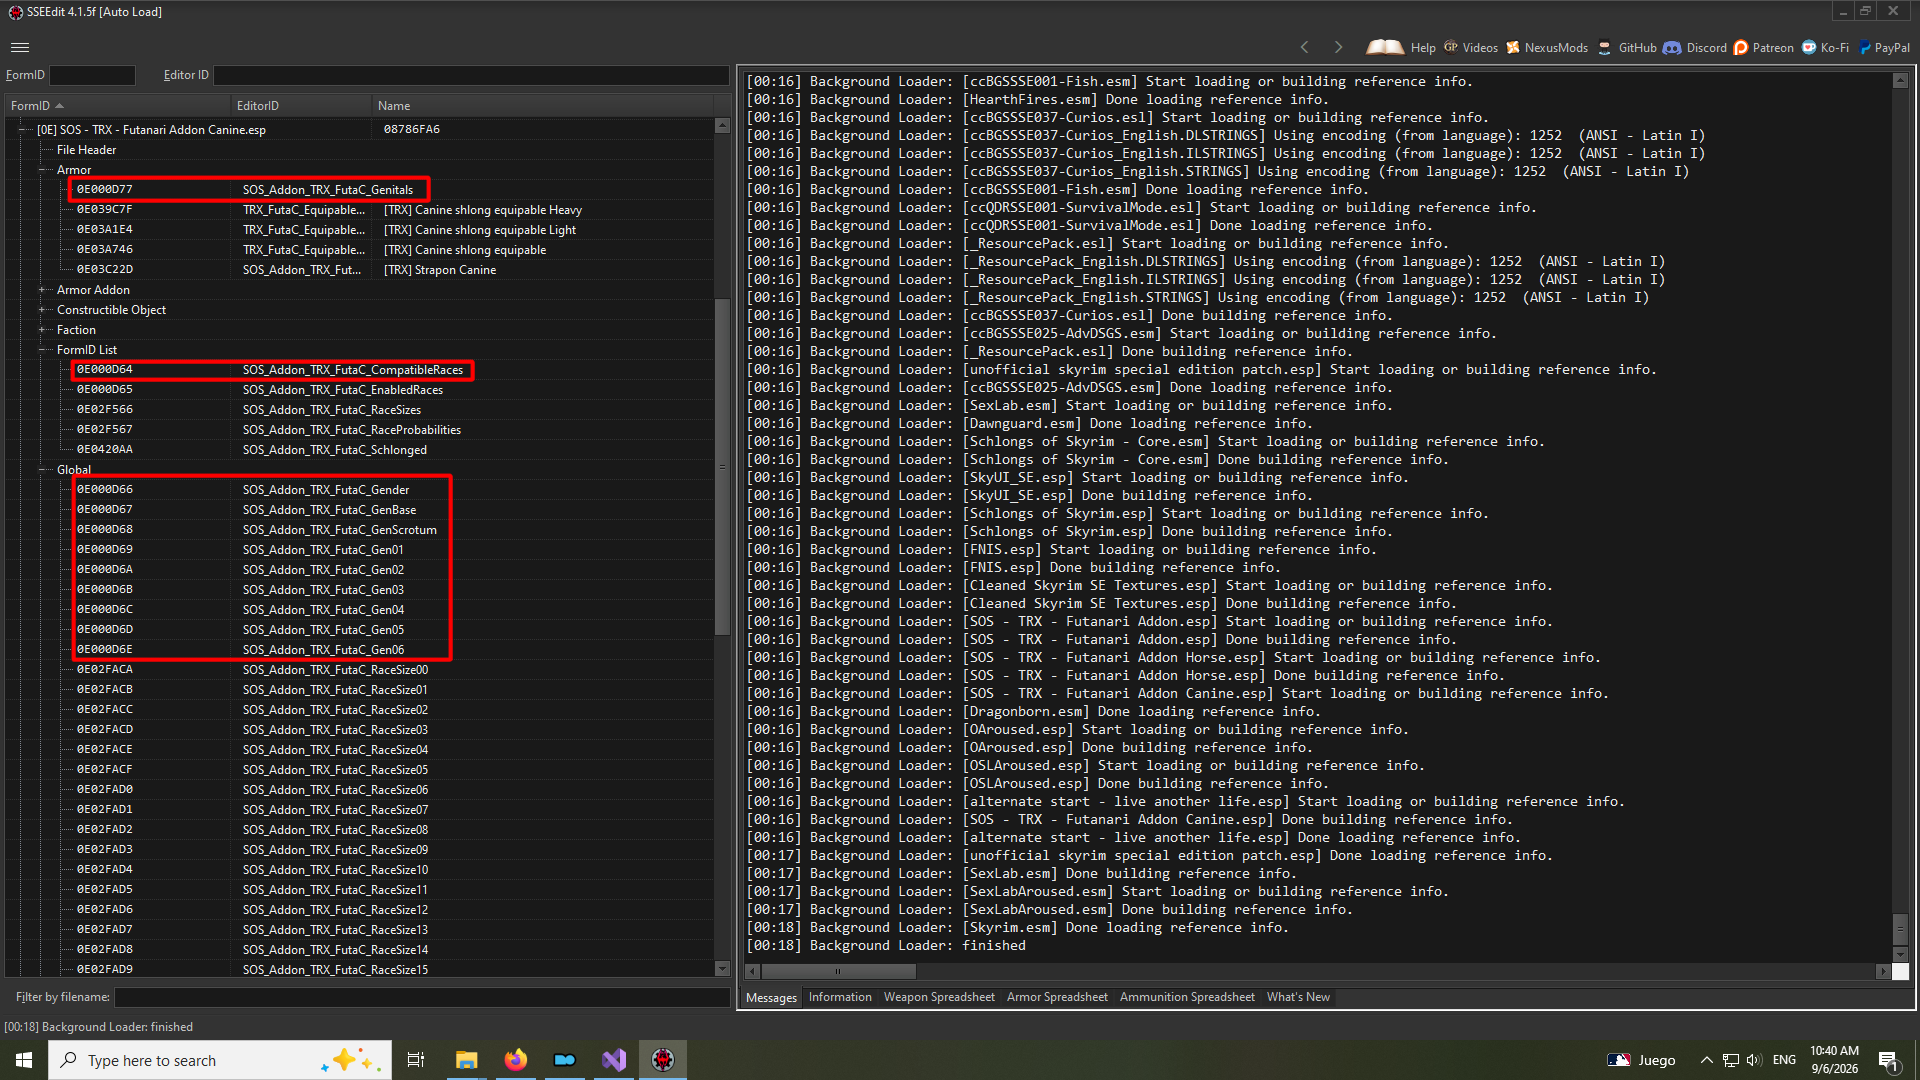The width and height of the screenshot is (1920, 1080).
Task: Go forward with the right navigation arrow
Action: click(1338, 47)
